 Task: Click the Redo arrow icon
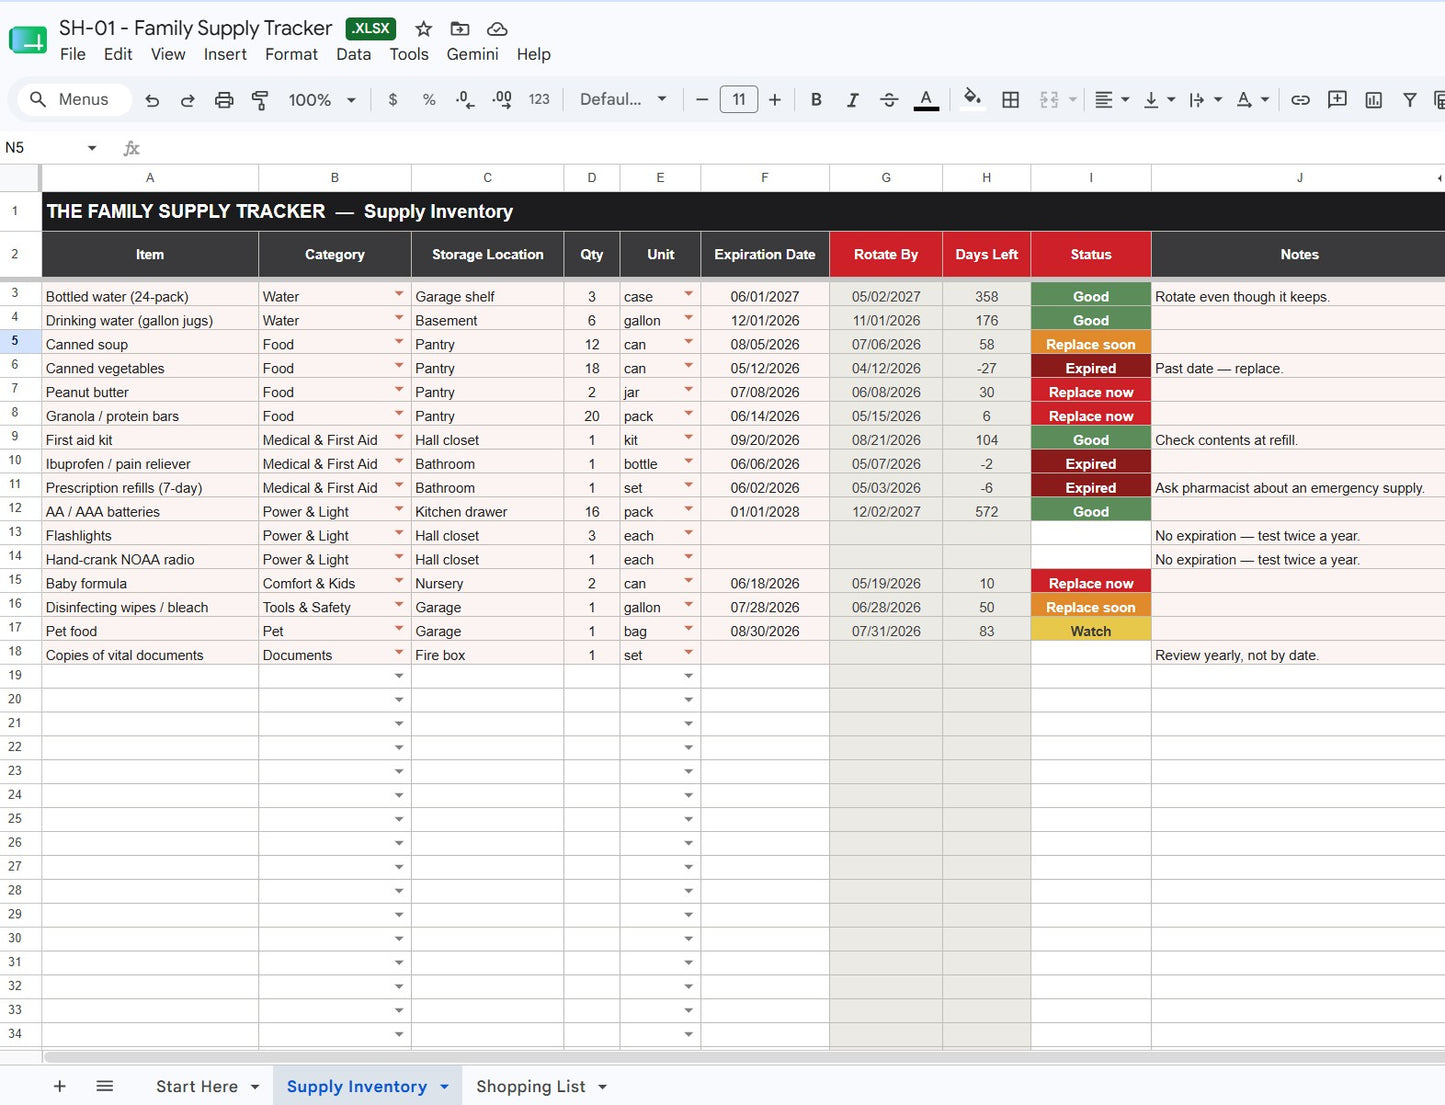point(188,100)
